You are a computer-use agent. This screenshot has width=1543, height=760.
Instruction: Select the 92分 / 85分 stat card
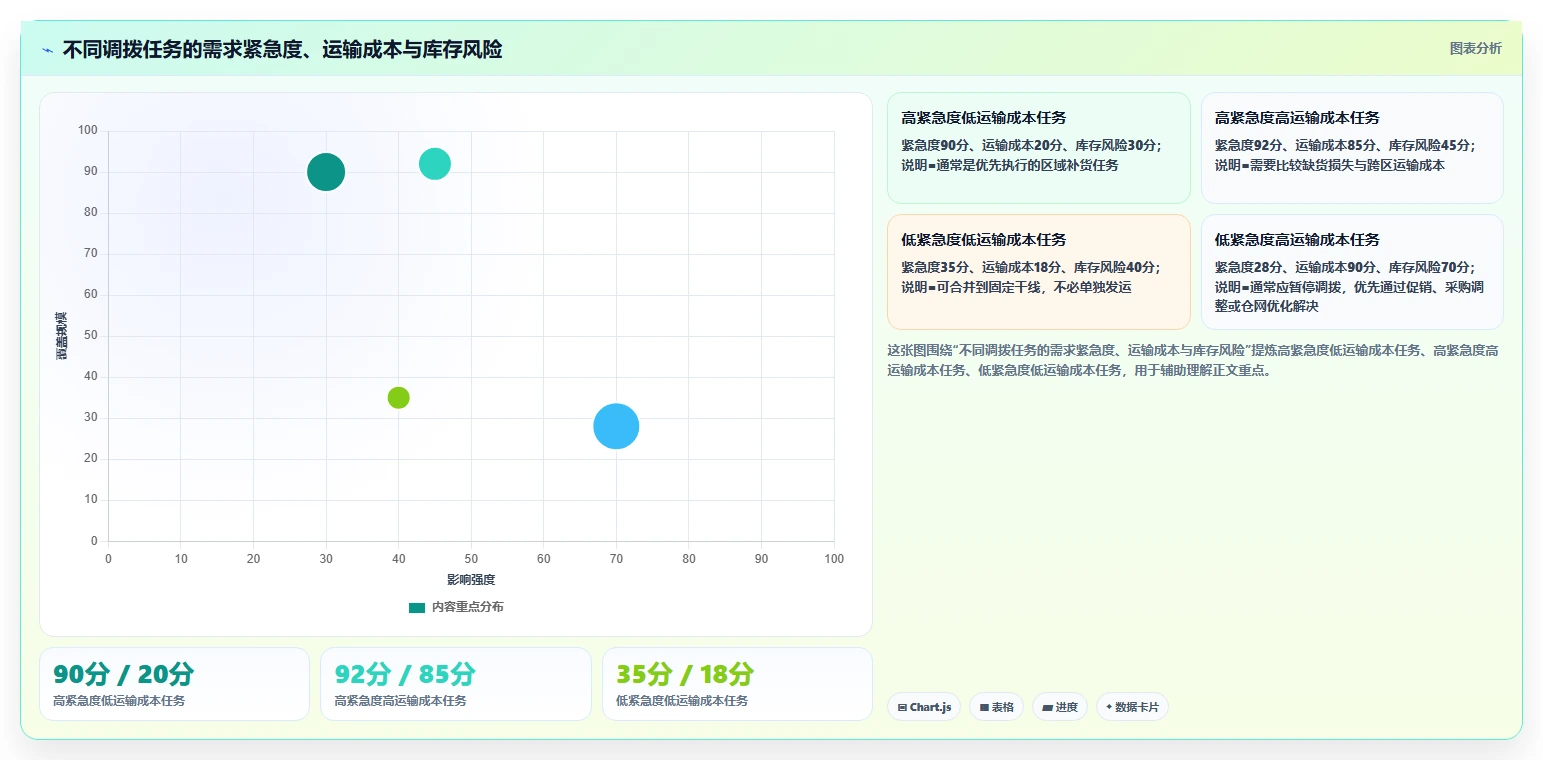coord(456,684)
